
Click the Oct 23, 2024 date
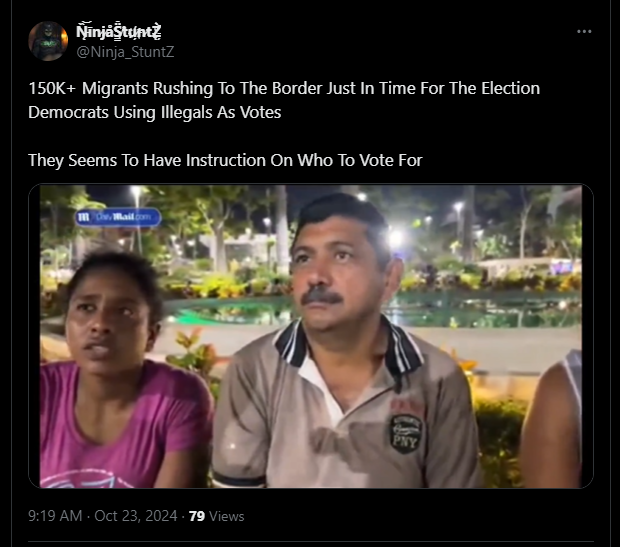tap(136, 516)
